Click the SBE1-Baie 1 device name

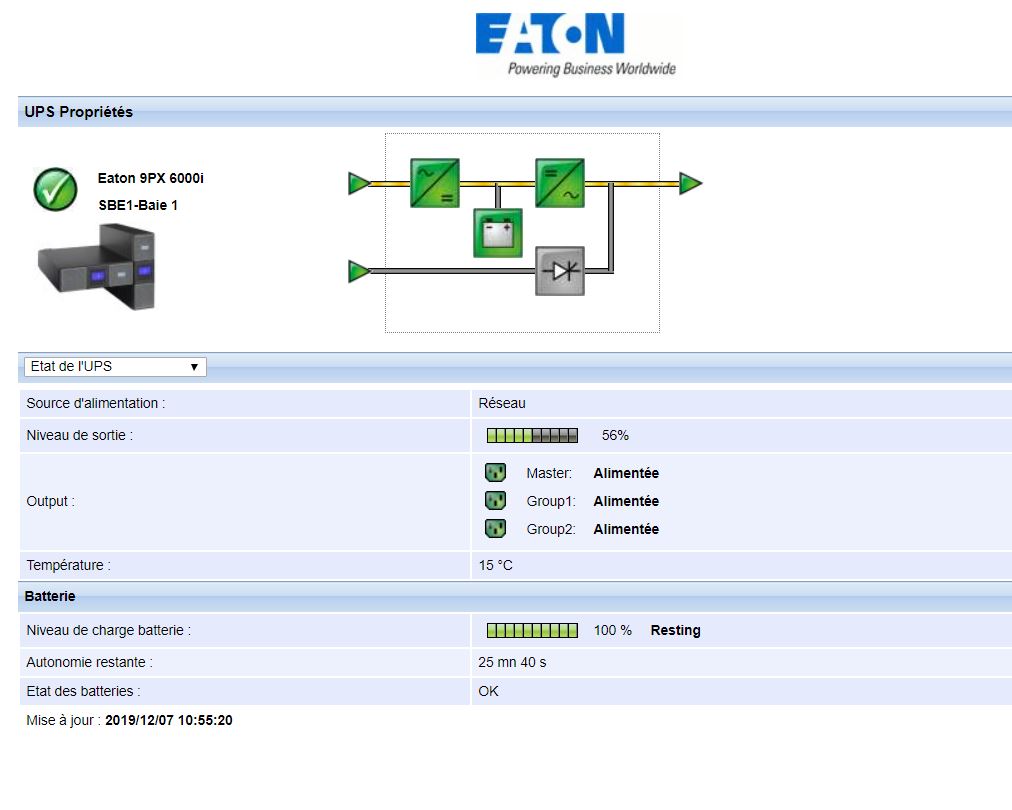pyautogui.click(x=138, y=205)
